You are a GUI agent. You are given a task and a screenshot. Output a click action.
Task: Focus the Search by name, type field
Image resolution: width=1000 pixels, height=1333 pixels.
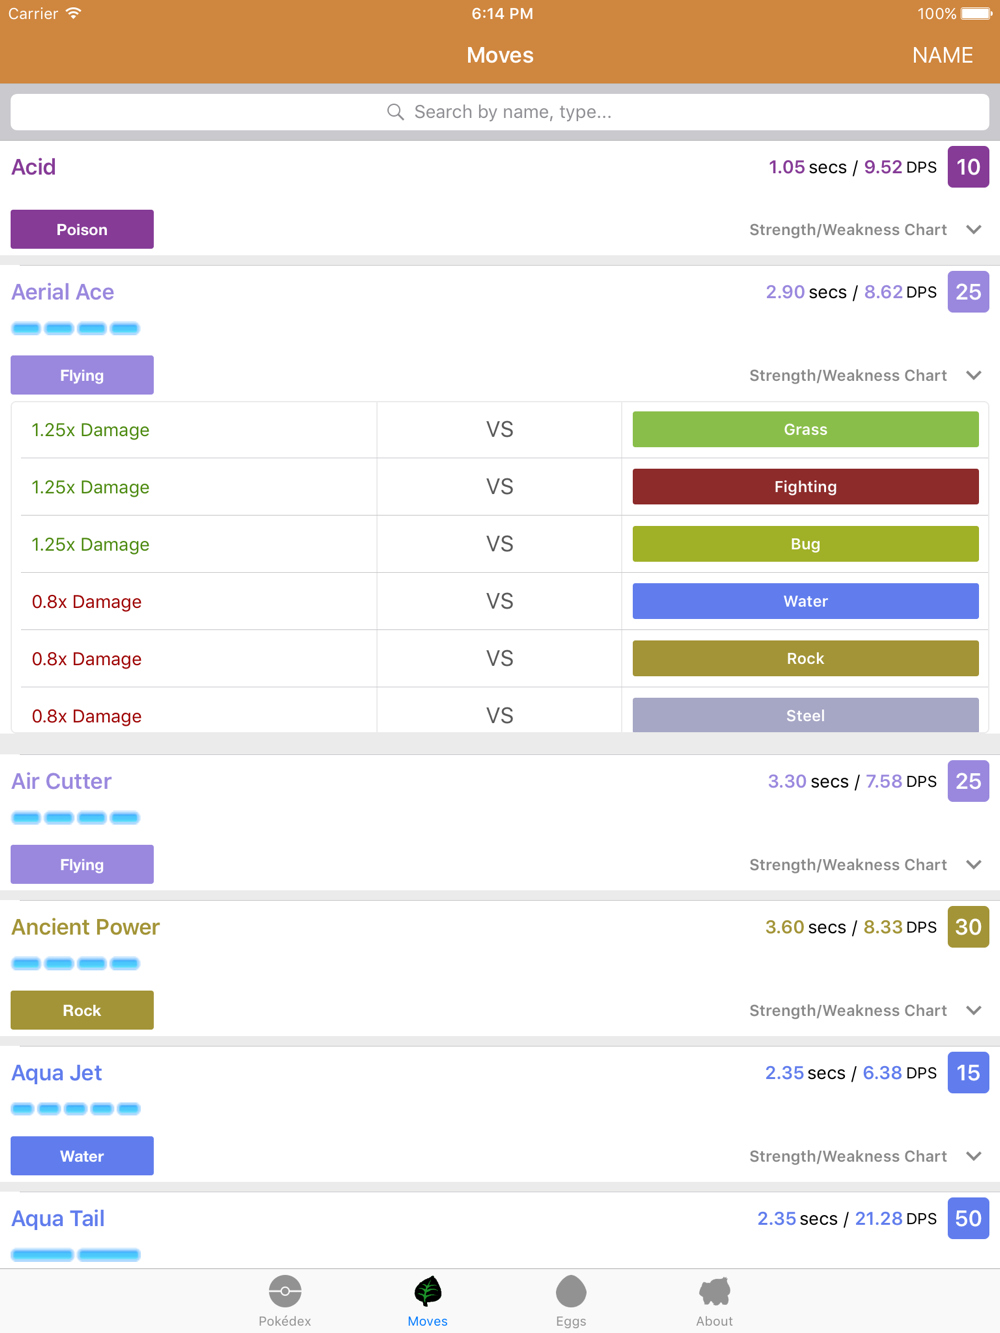[x=500, y=112]
